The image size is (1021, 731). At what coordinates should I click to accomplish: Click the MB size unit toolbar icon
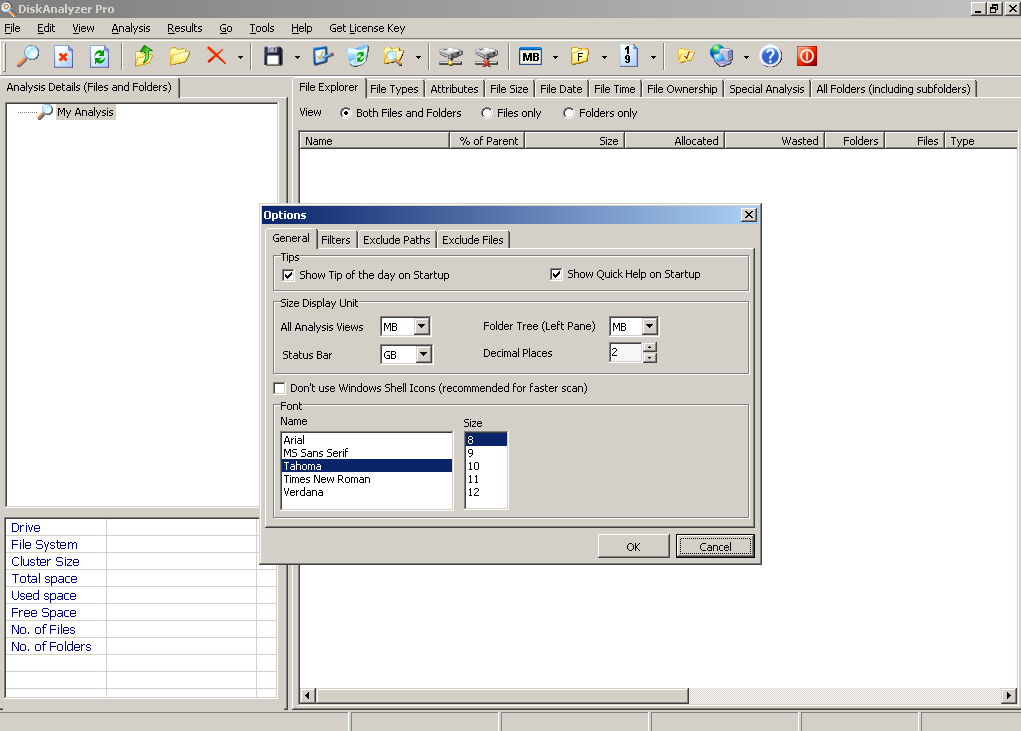coord(531,57)
